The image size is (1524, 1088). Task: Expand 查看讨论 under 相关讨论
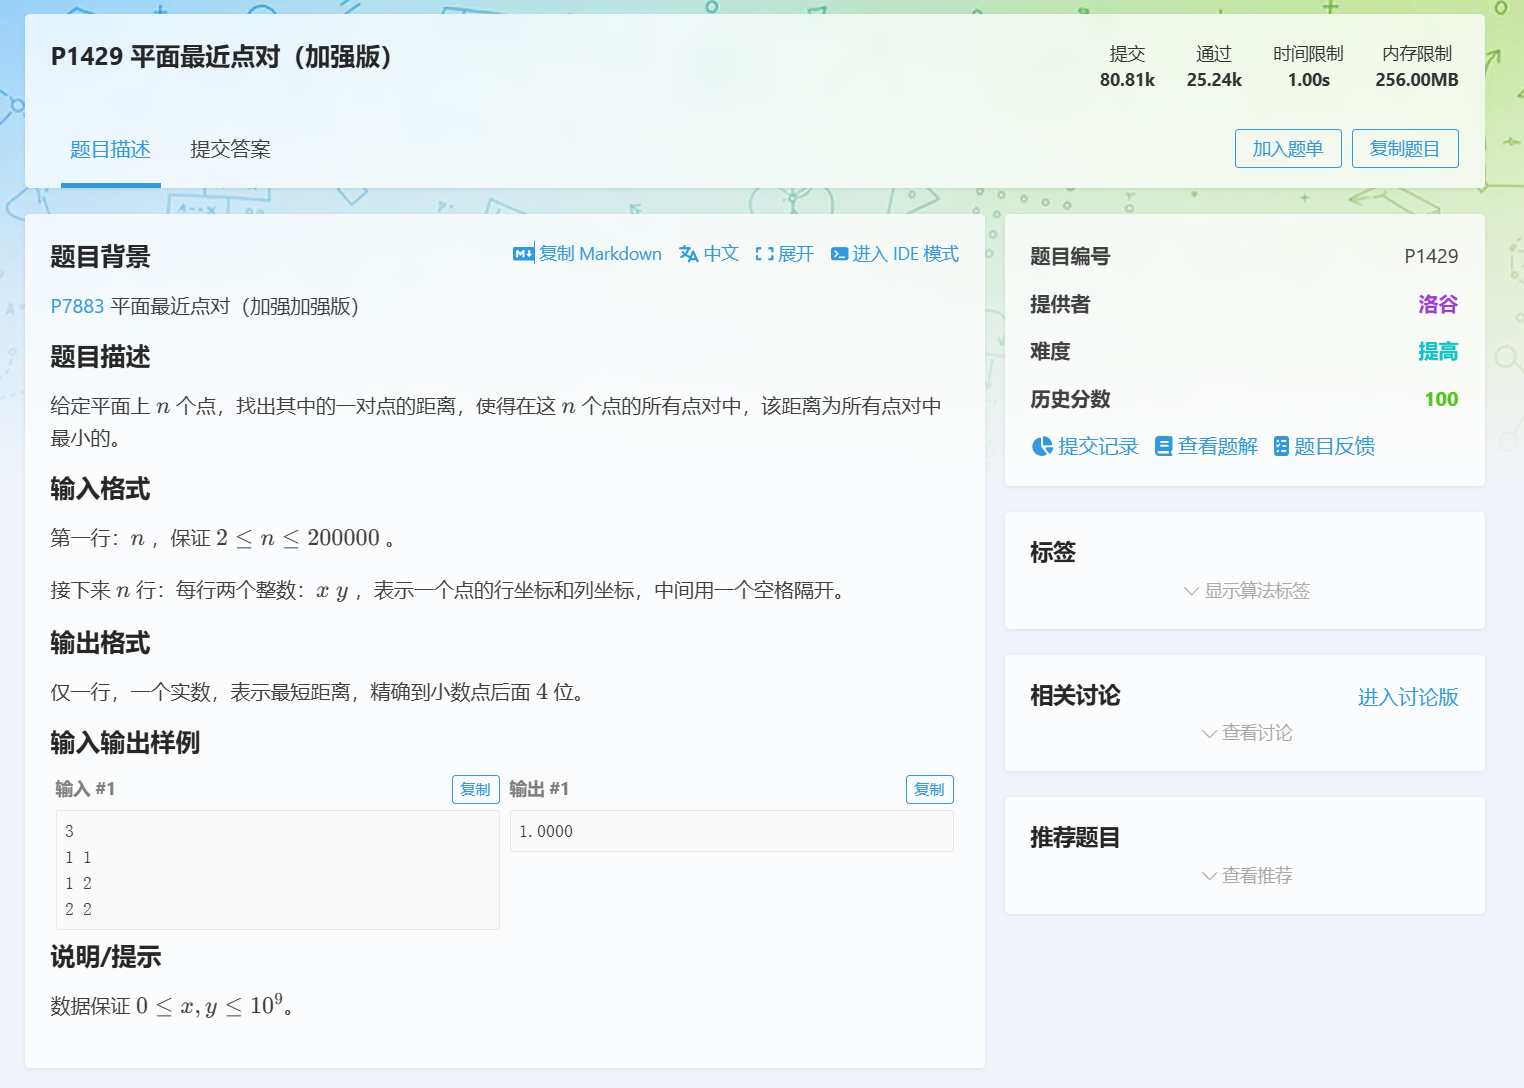[x=1246, y=733]
